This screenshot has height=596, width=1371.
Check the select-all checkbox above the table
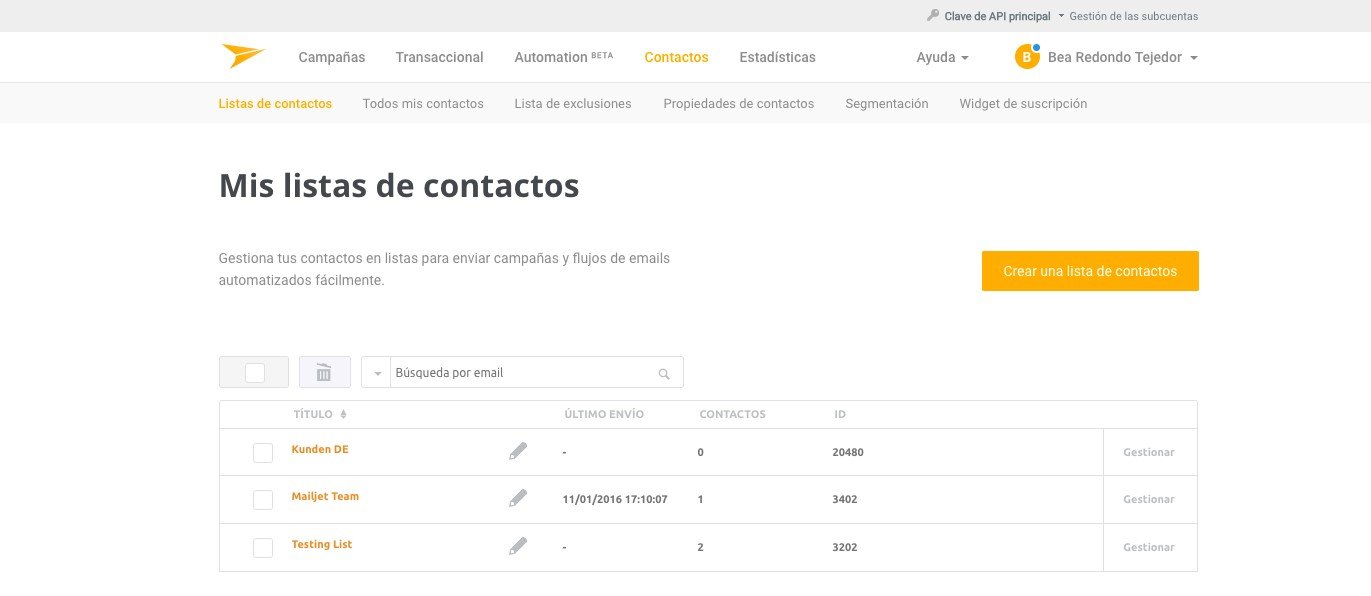tap(253, 371)
